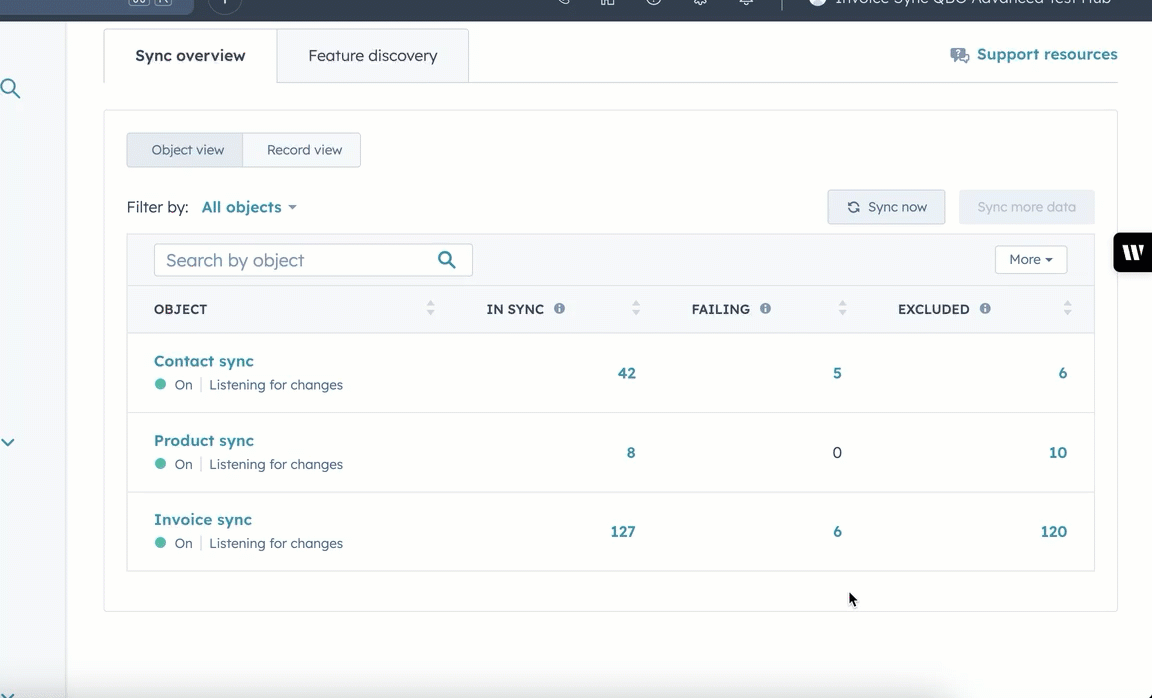Click green status dot under Product sync
Viewport: 1152px width, 698px height.
(x=160, y=464)
